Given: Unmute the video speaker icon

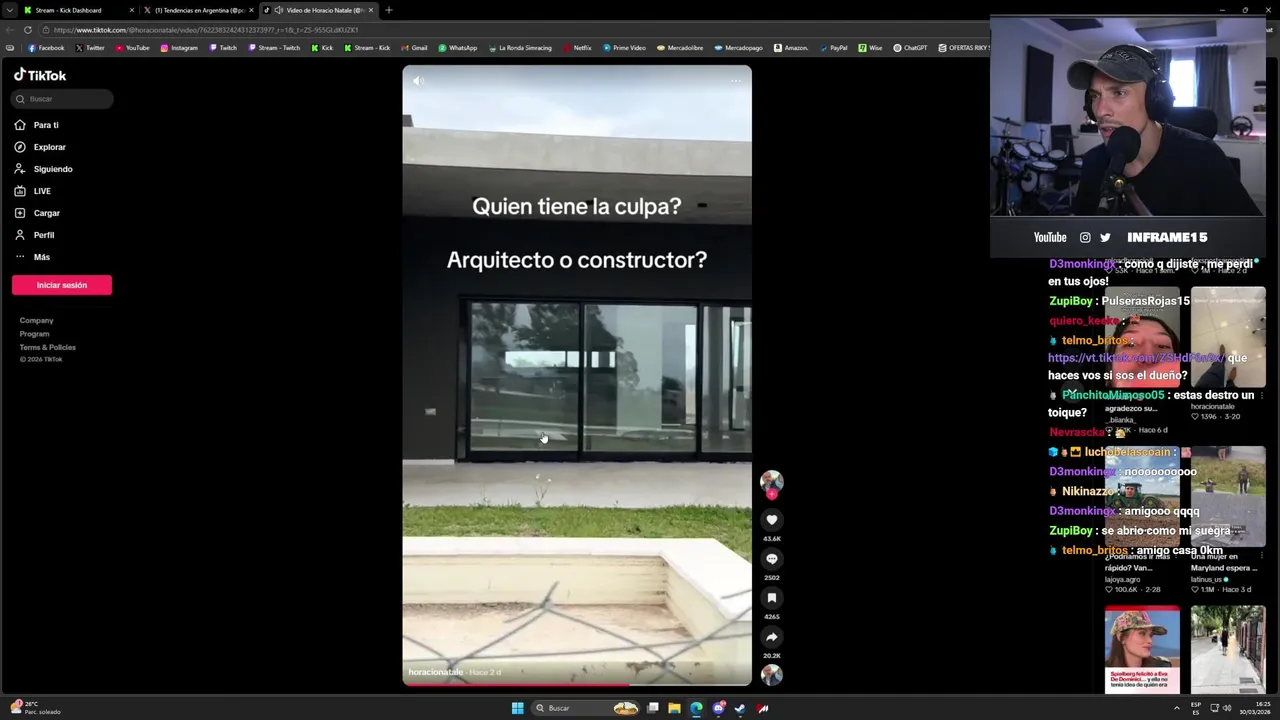Looking at the screenshot, I should (x=418, y=81).
